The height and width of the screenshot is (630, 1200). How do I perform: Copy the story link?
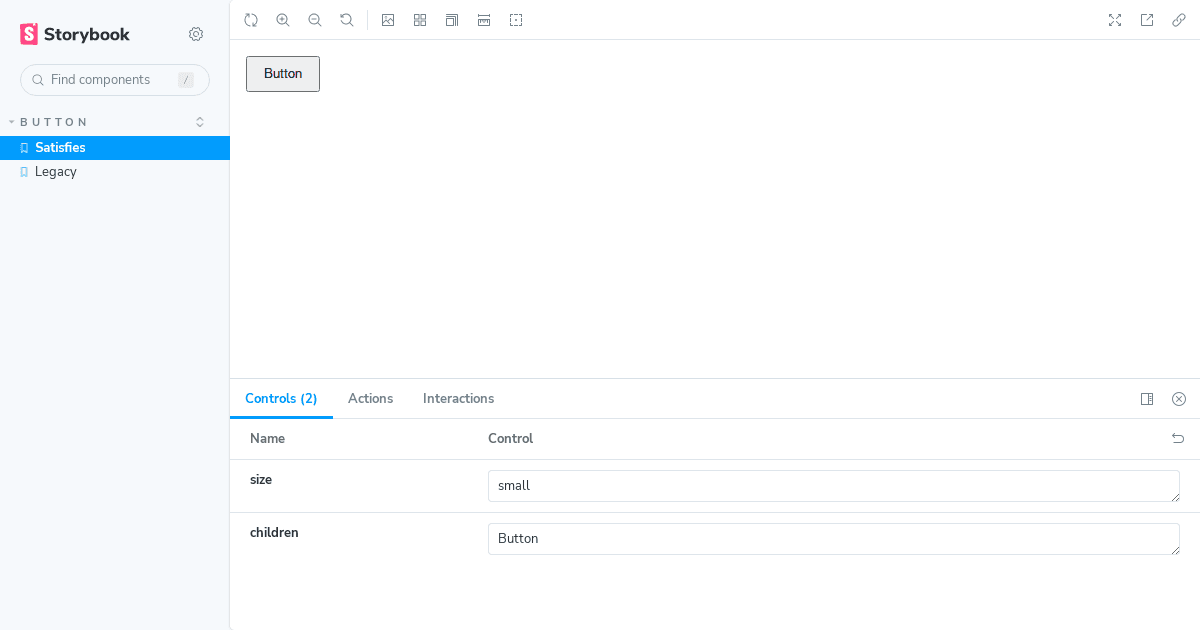(x=1179, y=19)
